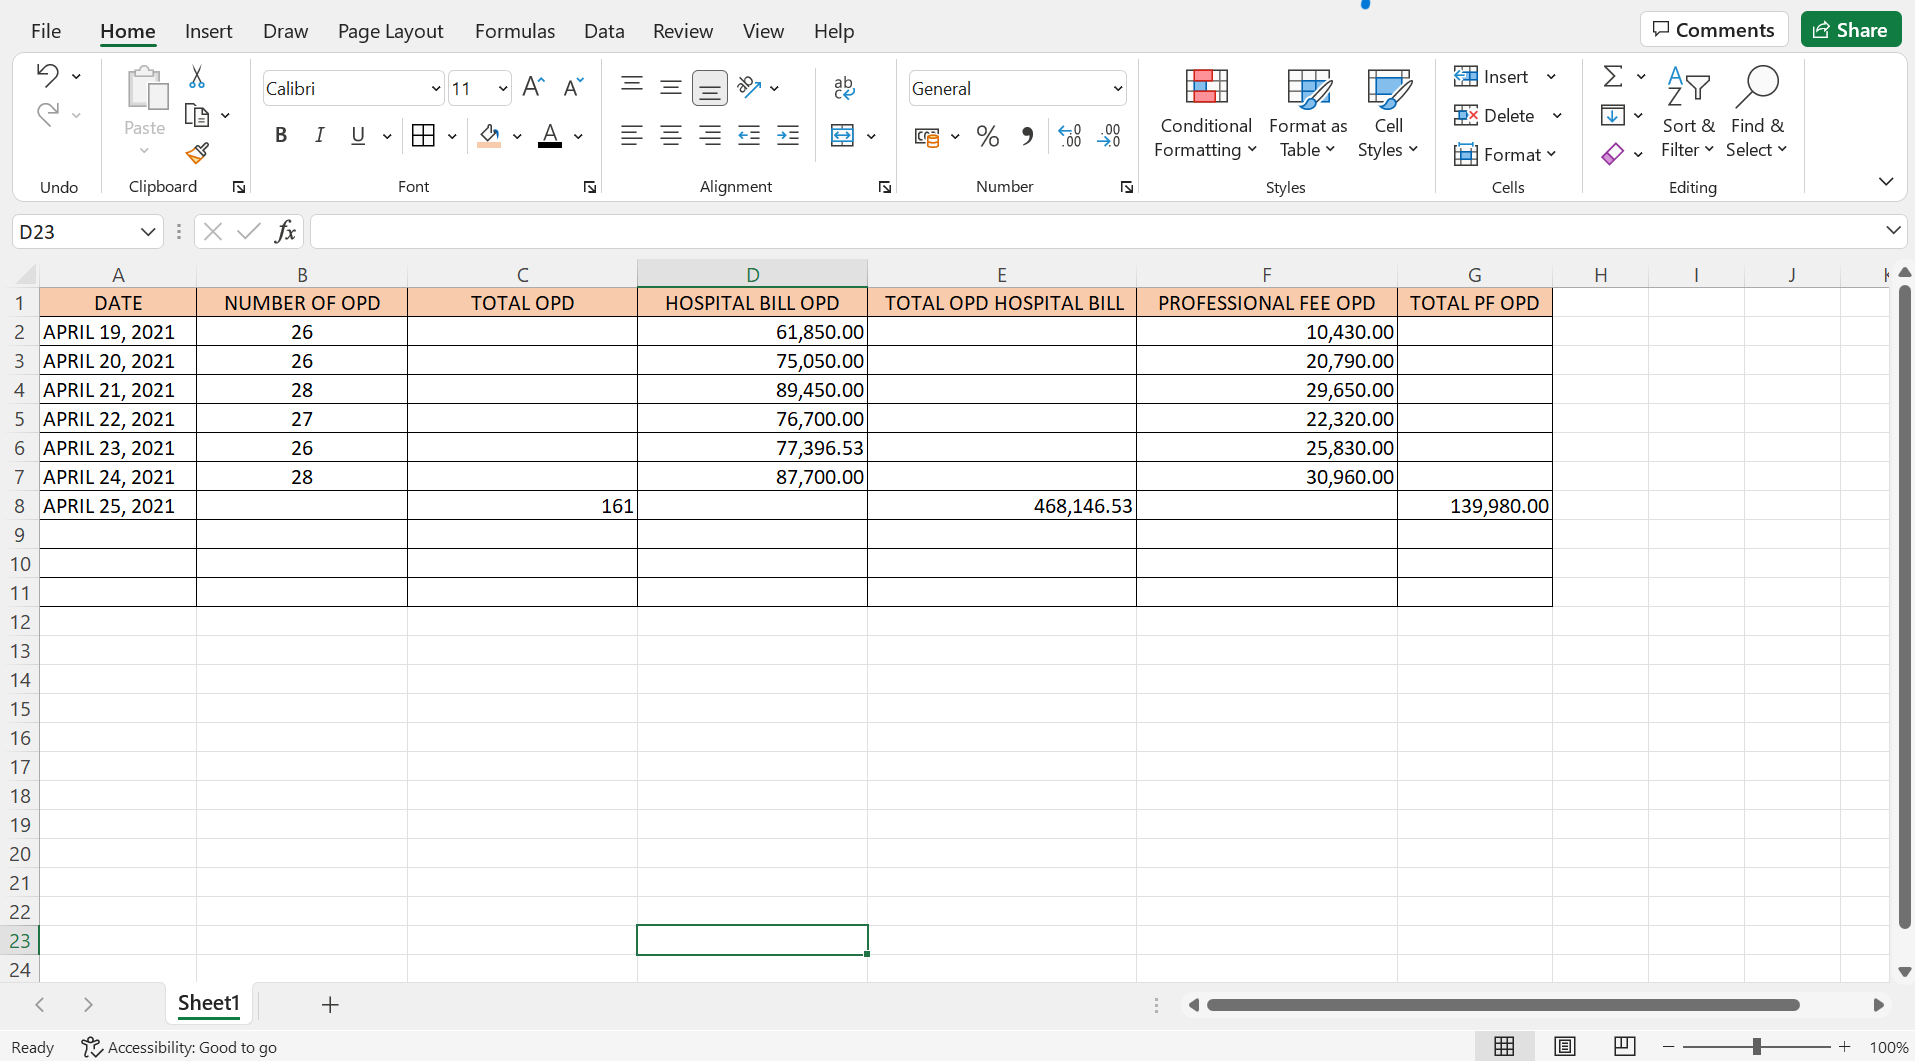This screenshot has width=1915, height=1061.
Task: Expand the Name Box dropdown arrow
Action: (148, 232)
